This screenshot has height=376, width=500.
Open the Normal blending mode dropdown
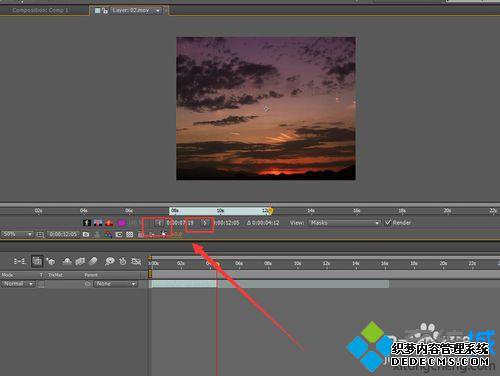18,284
